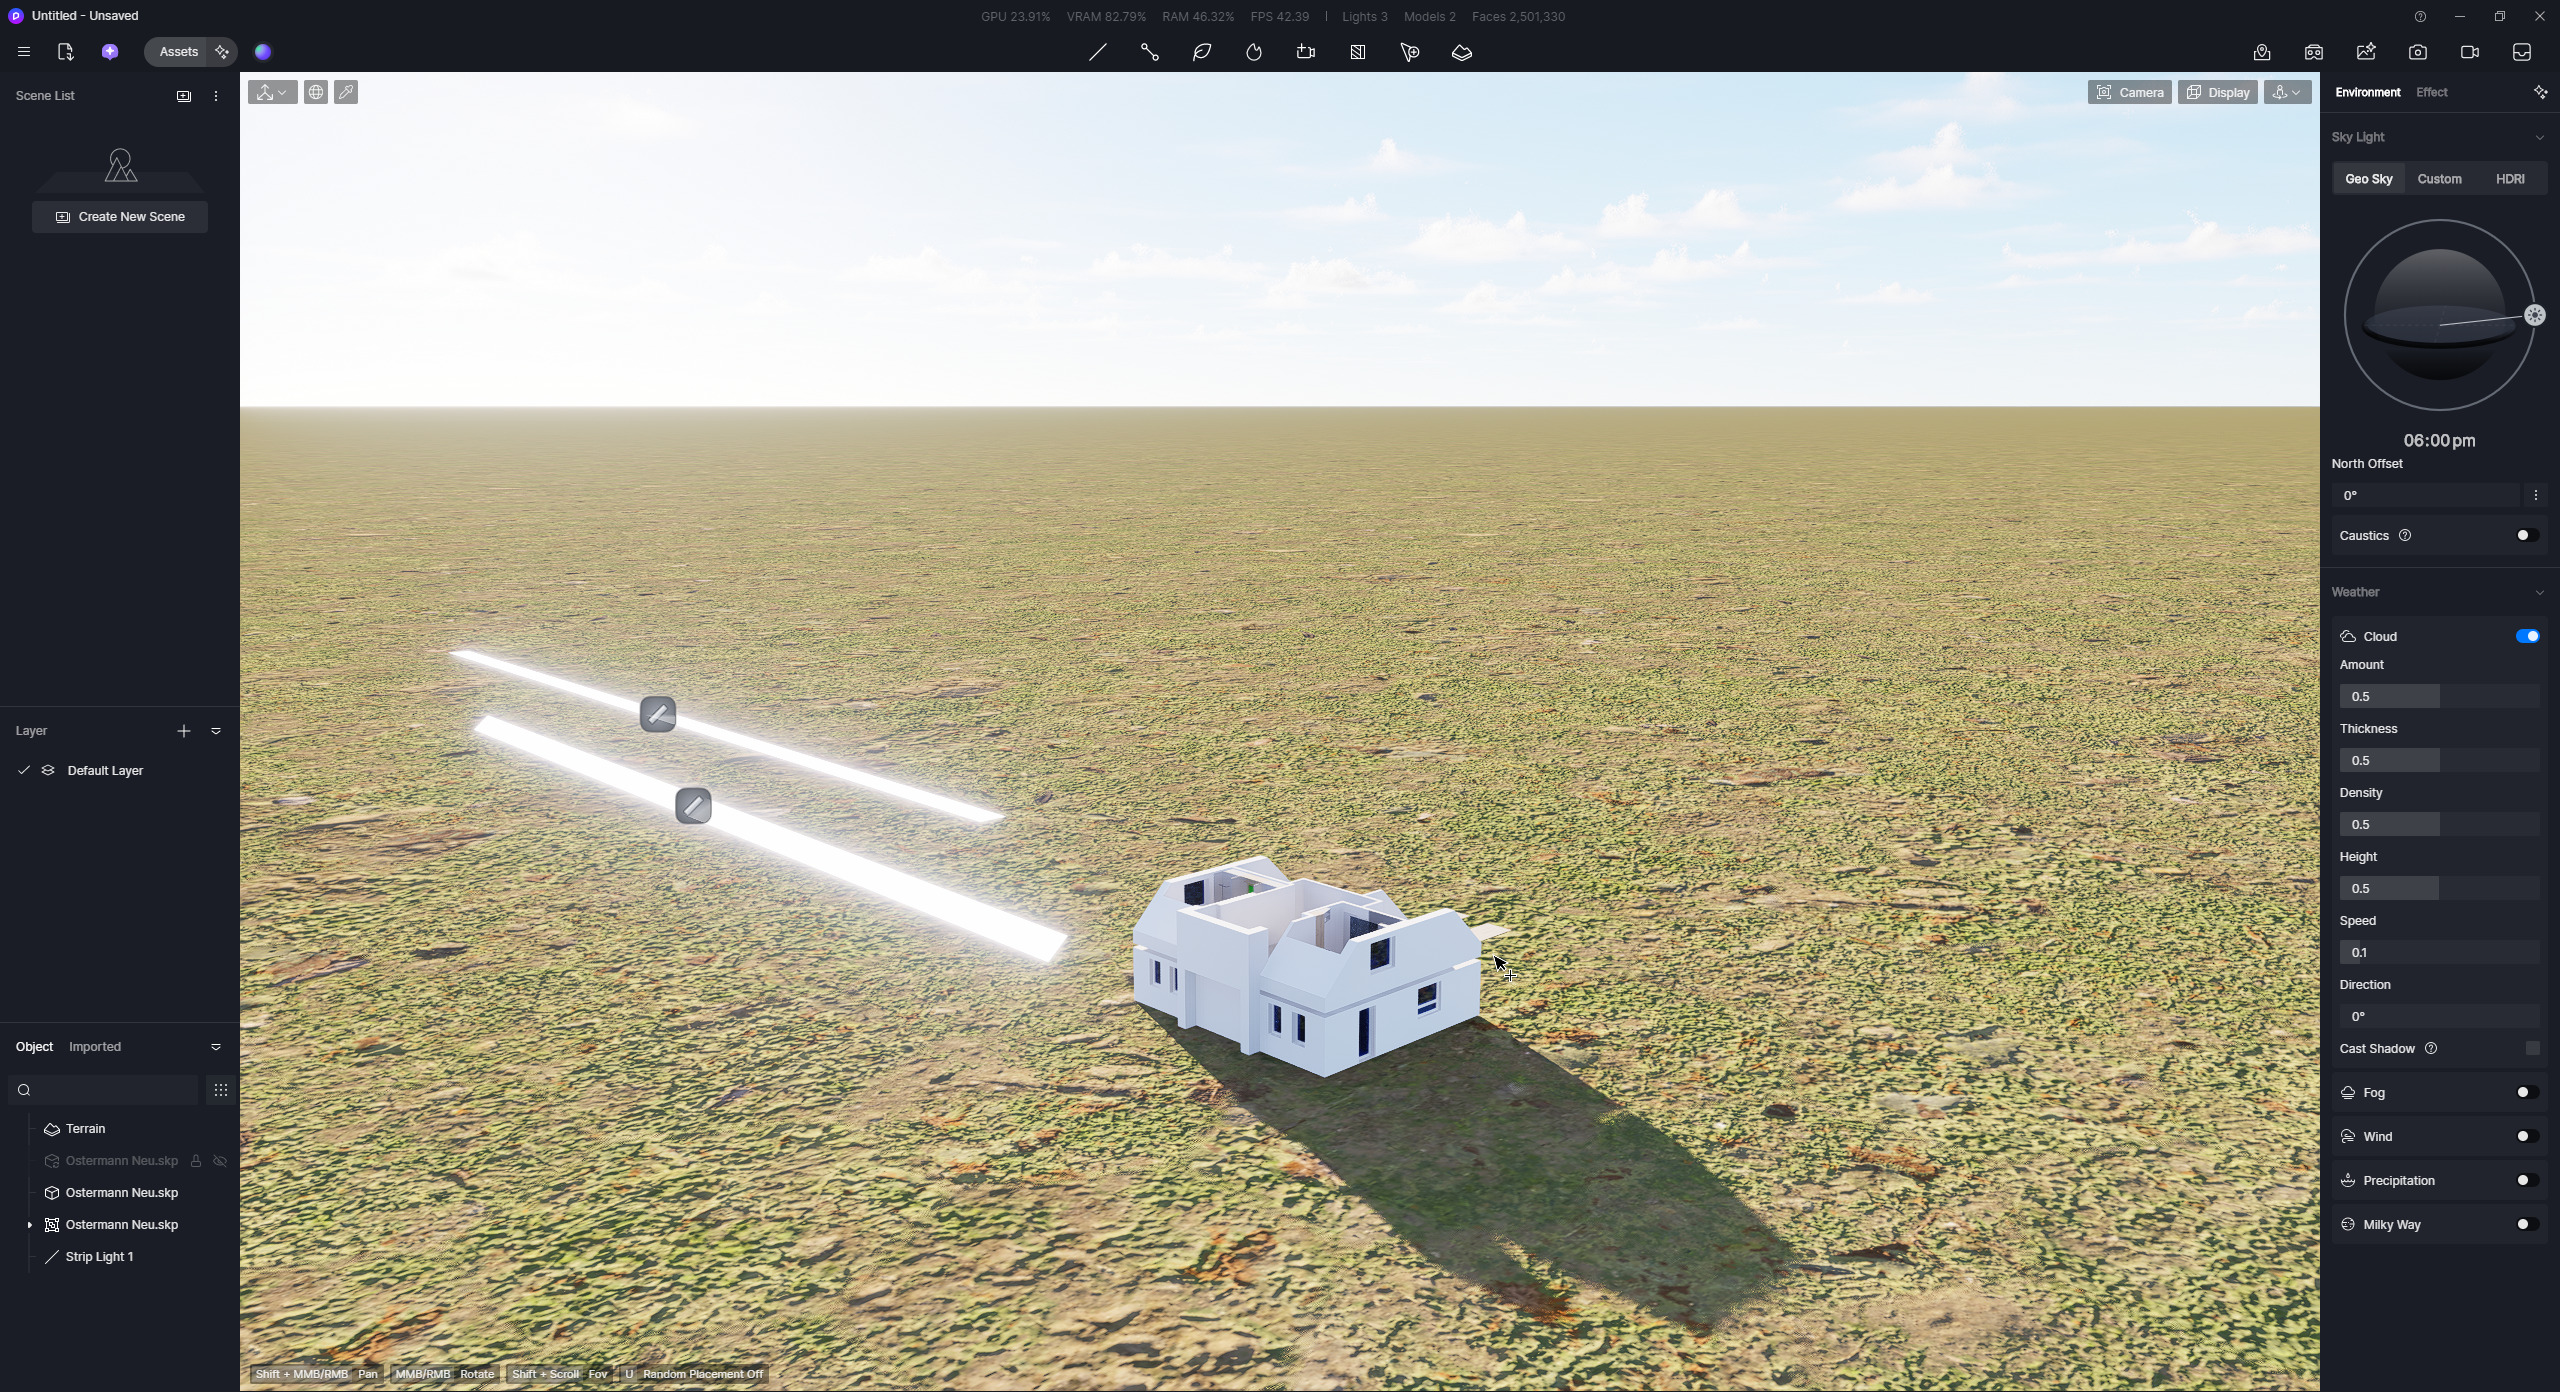This screenshot has height=1392, width=2560.
Task: Select the HDRI sky light tab
Action: [x=2510, y=179]
